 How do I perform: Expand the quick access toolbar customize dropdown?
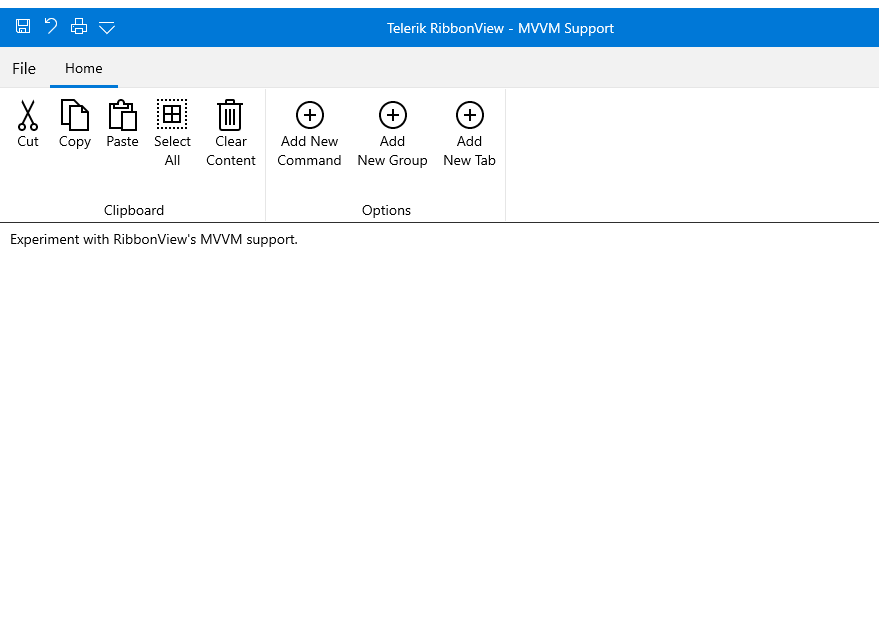[107, 27]
